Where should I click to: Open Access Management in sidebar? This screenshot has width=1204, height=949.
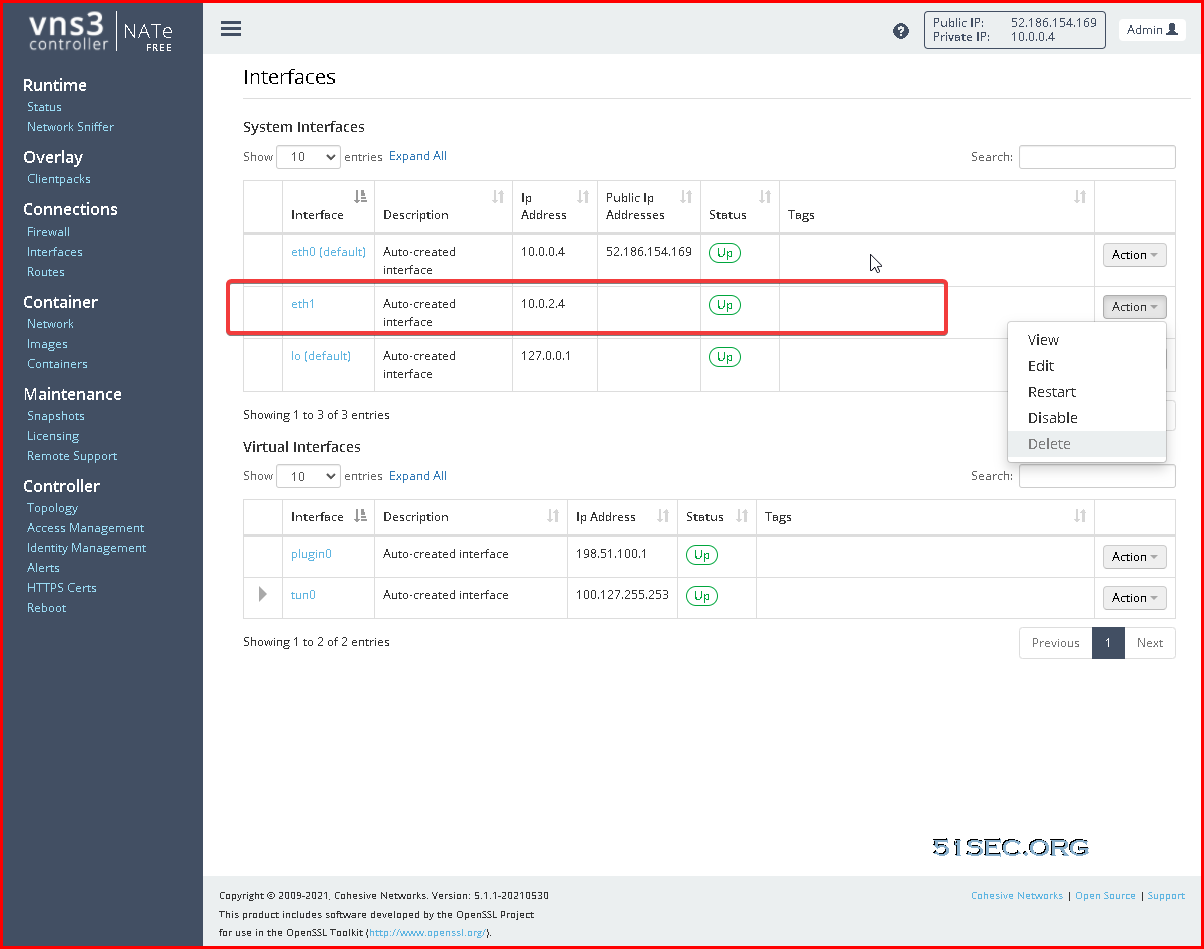tap(85, 528)
